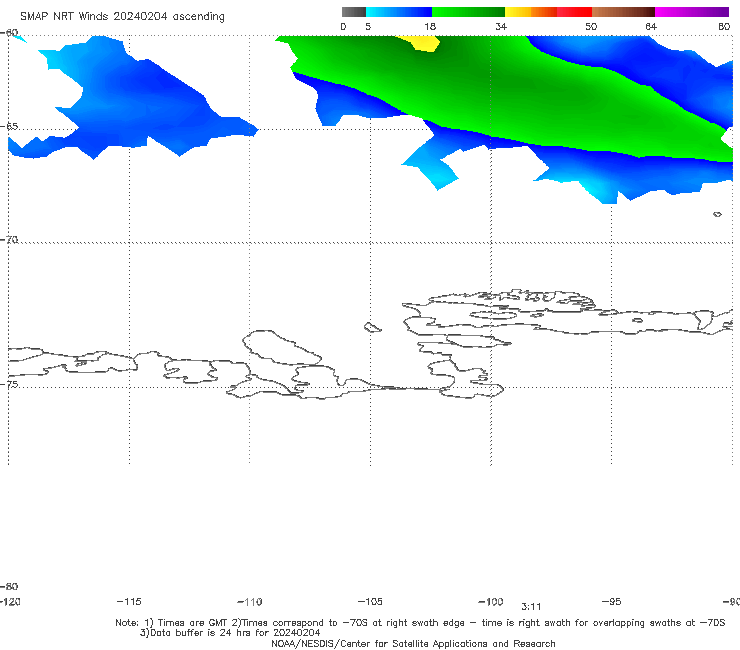Click the NOAA/NESDIS credit line

[413, 644]
